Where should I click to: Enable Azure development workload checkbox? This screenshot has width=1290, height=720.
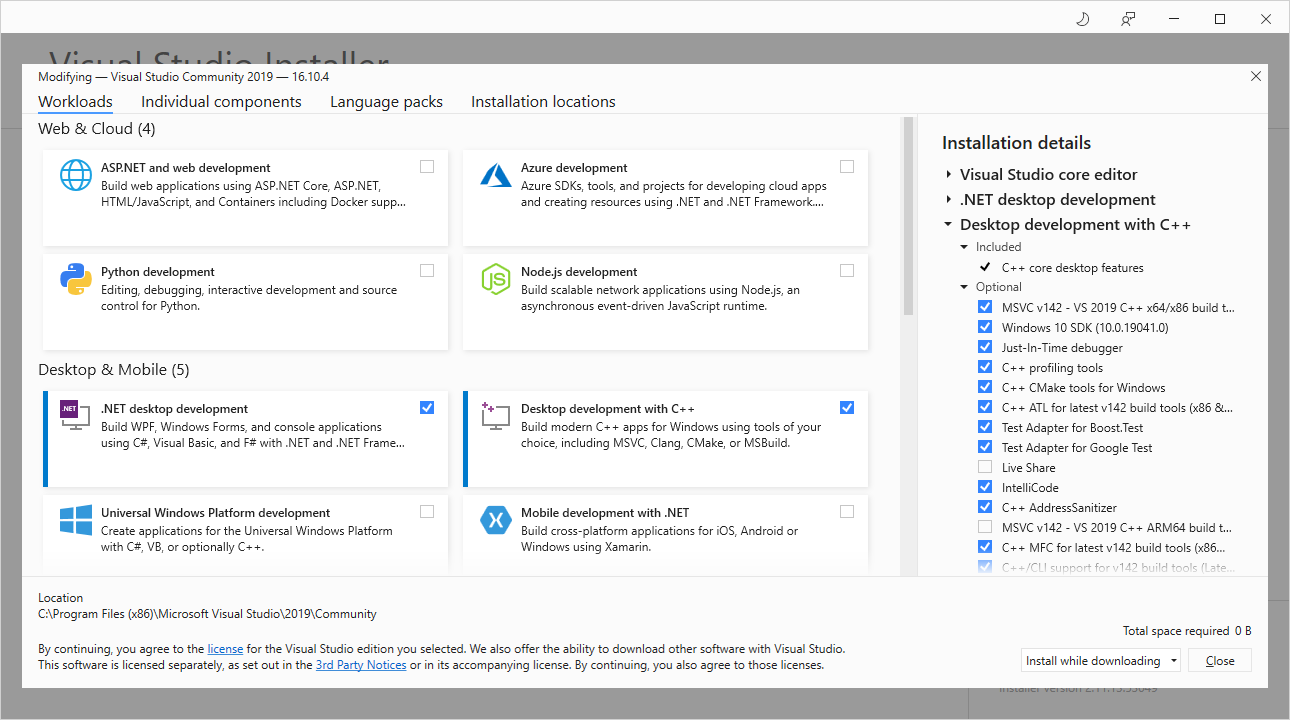coord(847,167)
